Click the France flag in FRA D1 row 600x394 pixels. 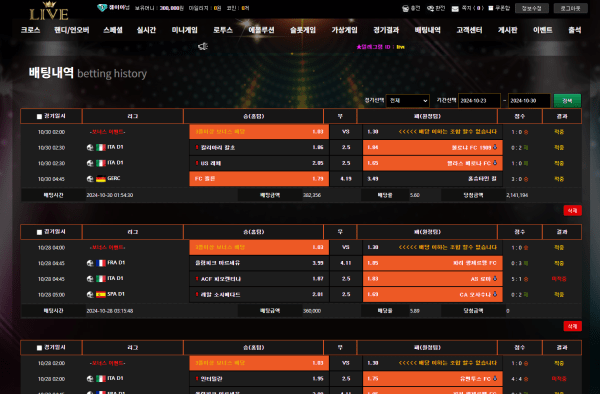click(101, 263)
